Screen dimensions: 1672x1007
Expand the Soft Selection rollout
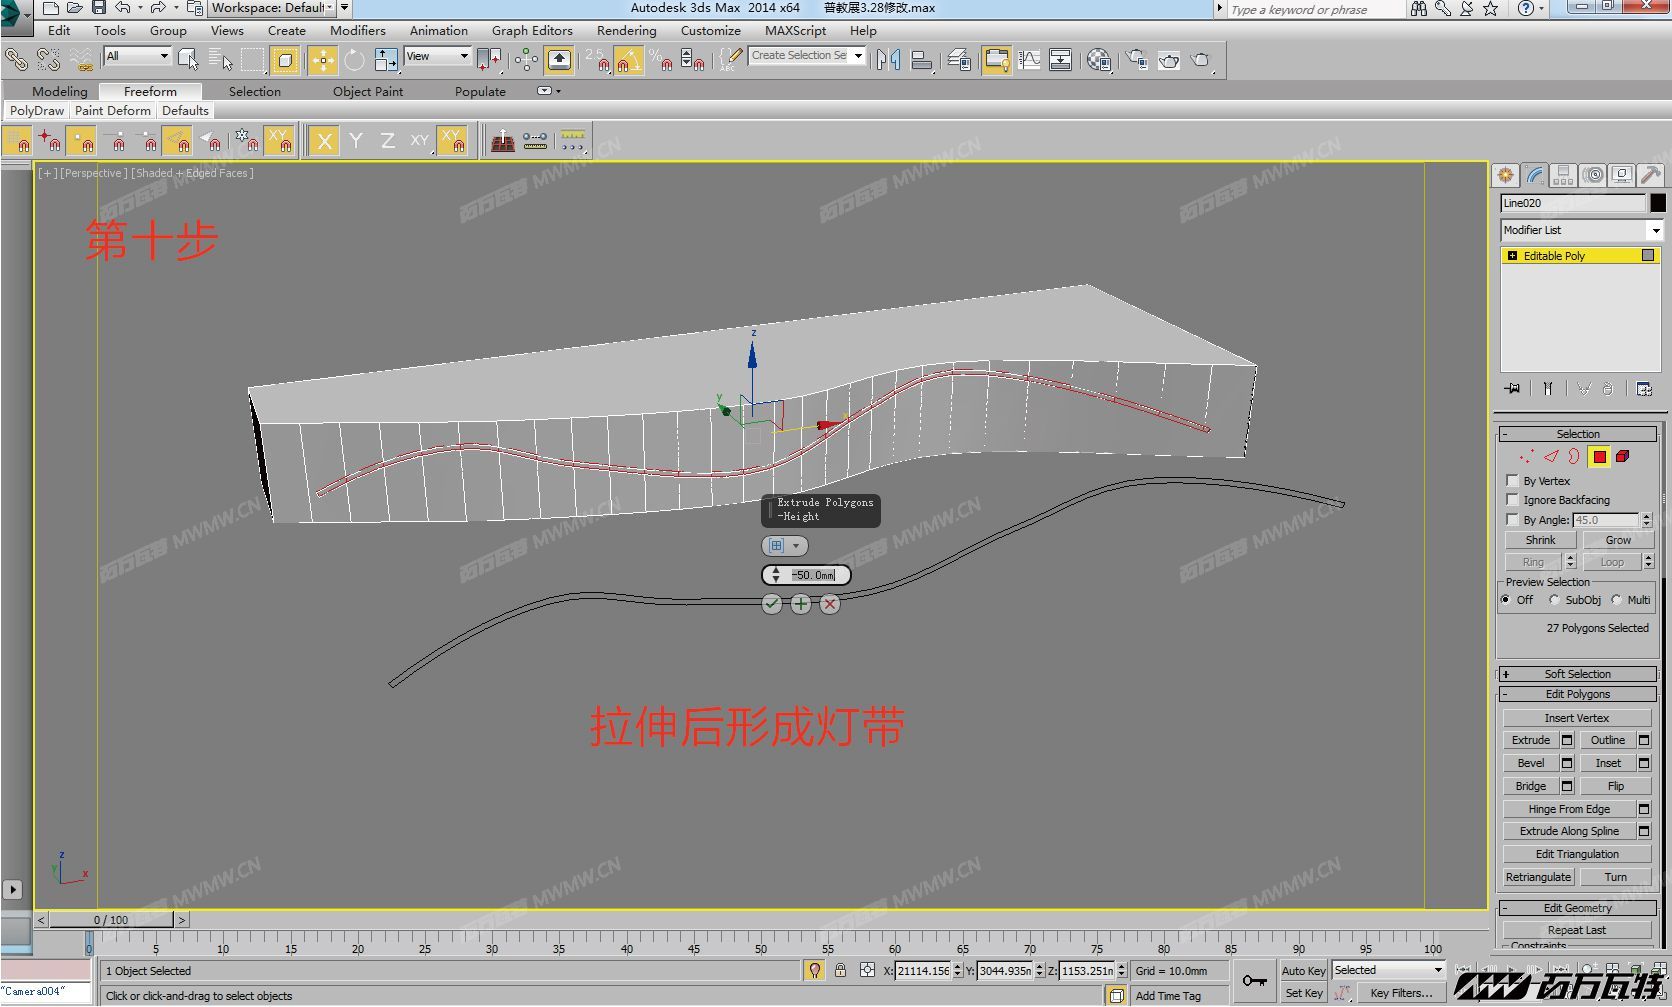1578,674
